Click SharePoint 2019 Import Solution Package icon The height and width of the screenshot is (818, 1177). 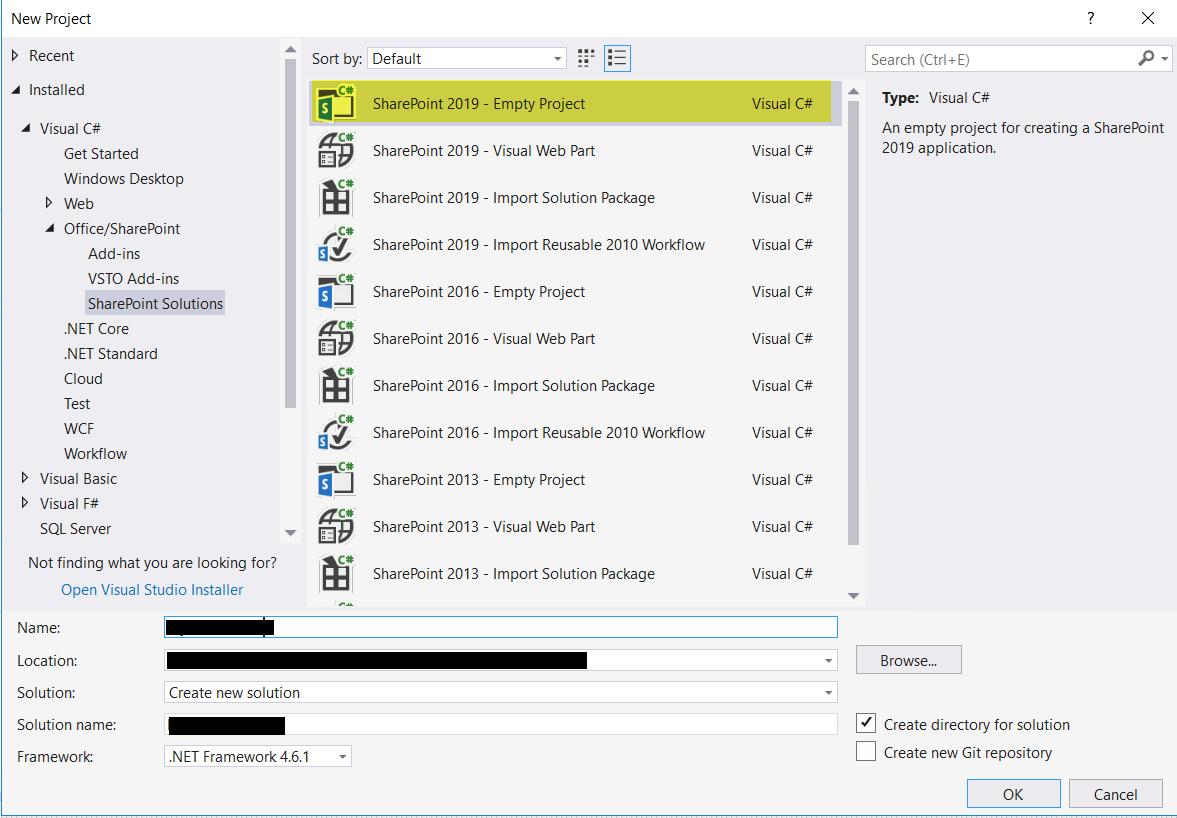click(x=336, y=197)
